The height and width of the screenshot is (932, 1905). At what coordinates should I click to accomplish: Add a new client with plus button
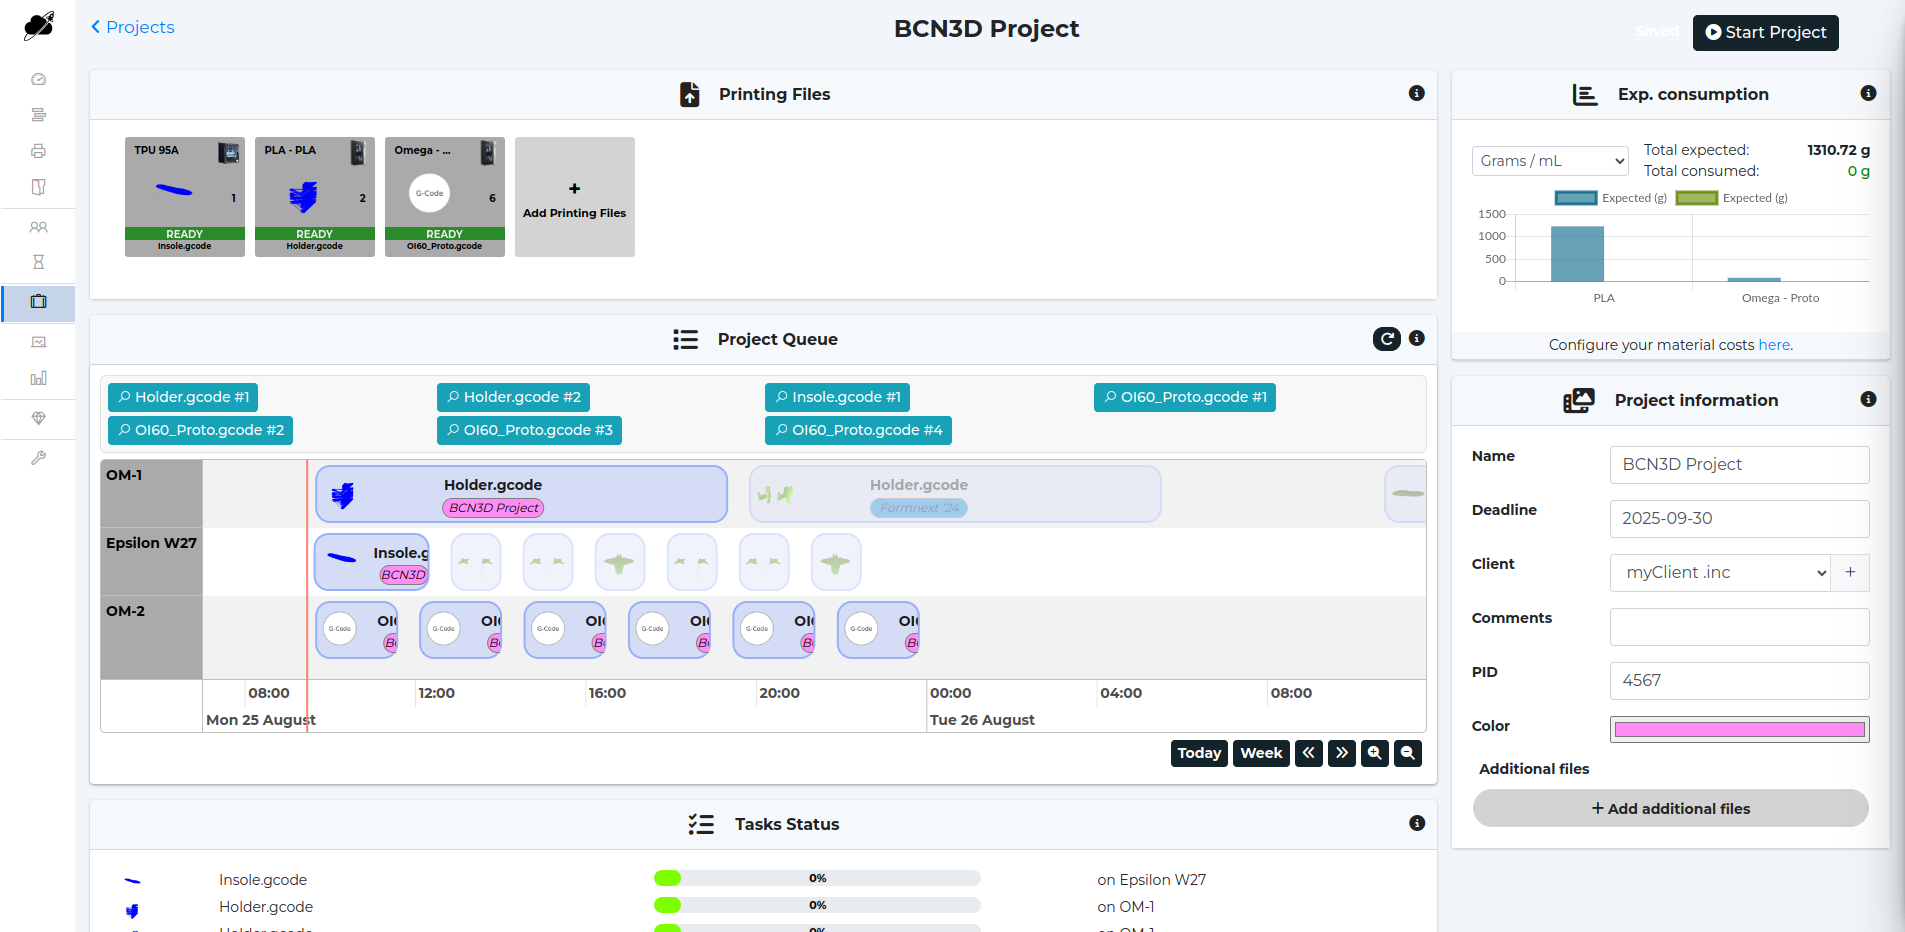pos(1850,573)
